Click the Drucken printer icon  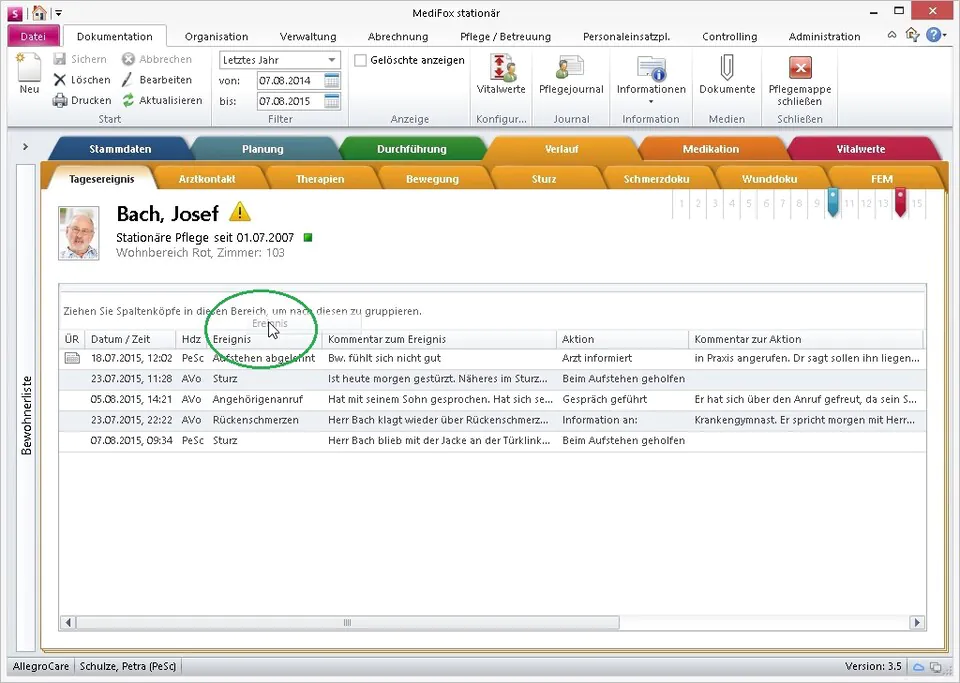[x=60, y=101]
